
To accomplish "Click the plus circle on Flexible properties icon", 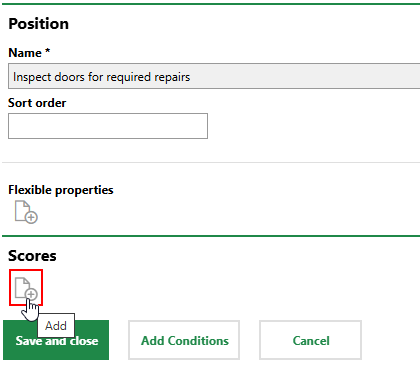I will (31, 218).
